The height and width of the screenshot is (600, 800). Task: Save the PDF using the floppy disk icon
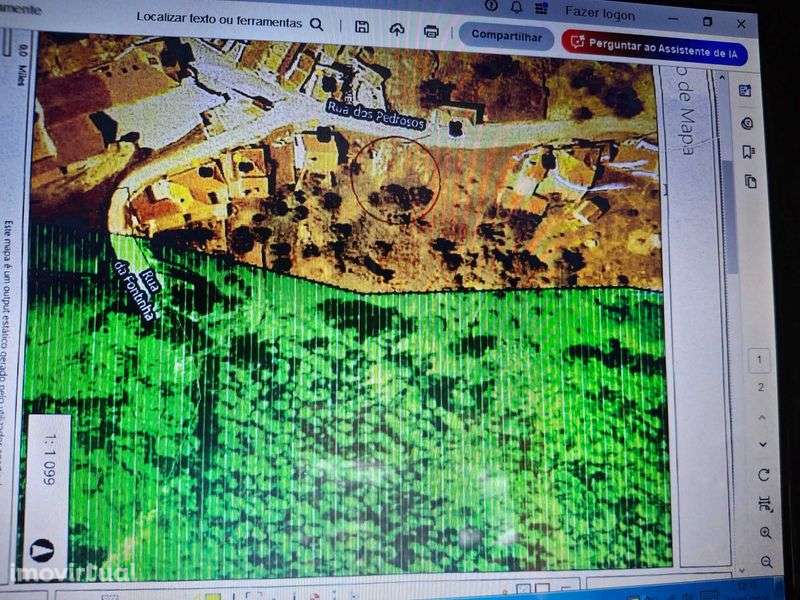(x=362, y=27)
